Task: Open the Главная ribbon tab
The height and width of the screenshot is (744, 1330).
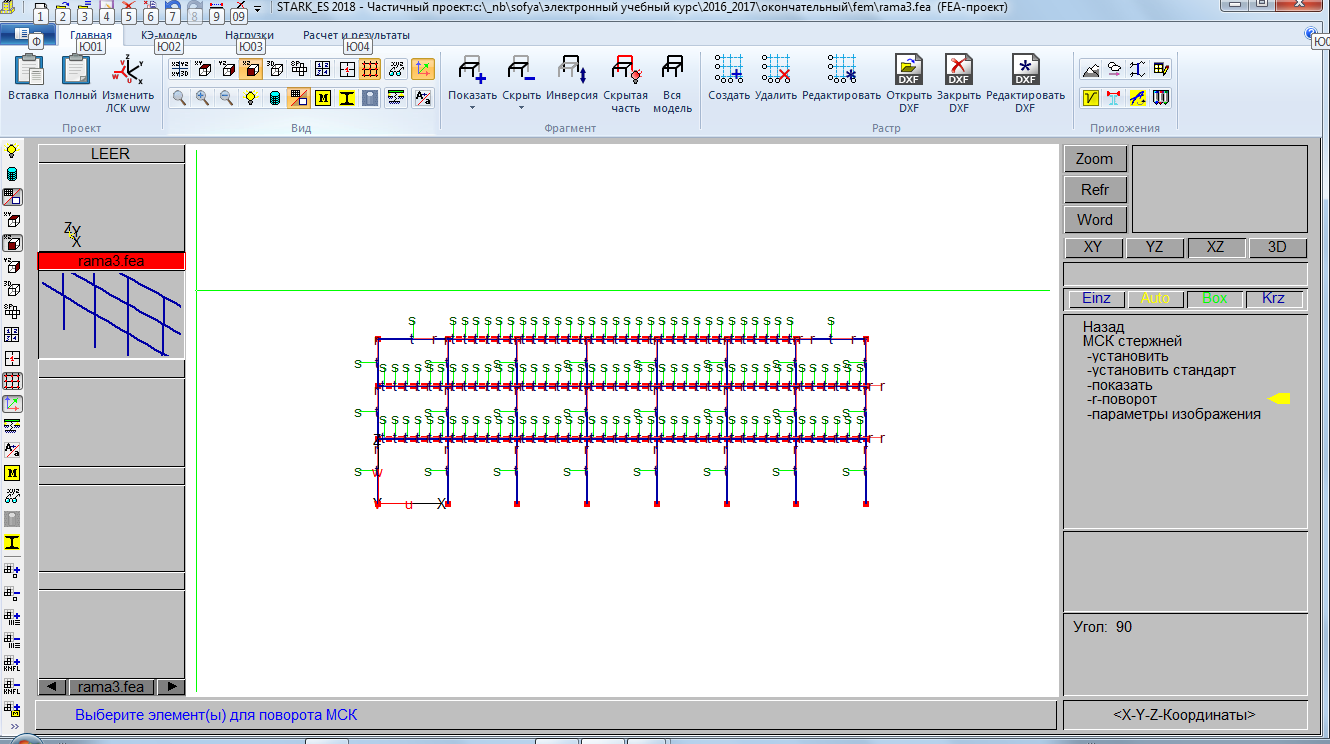Action: (x=91, y=35)
